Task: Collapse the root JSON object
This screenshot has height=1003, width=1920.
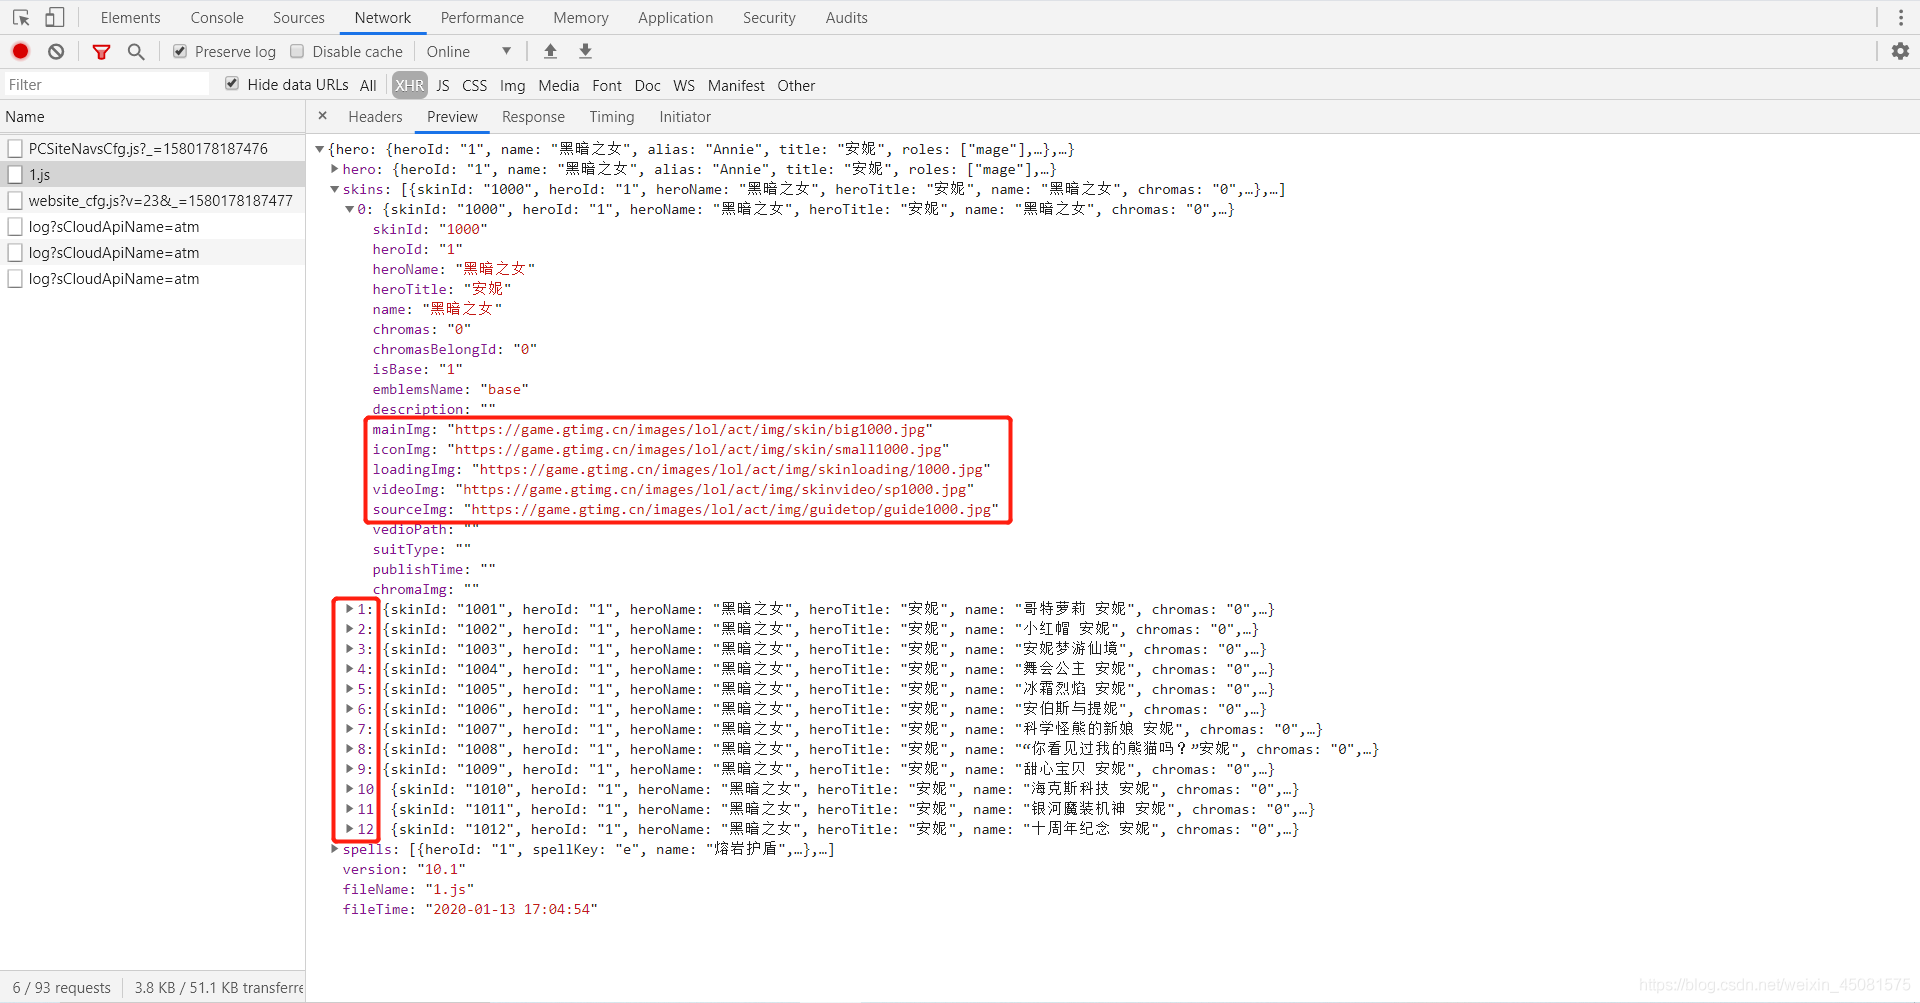Action: click(320, 149)
